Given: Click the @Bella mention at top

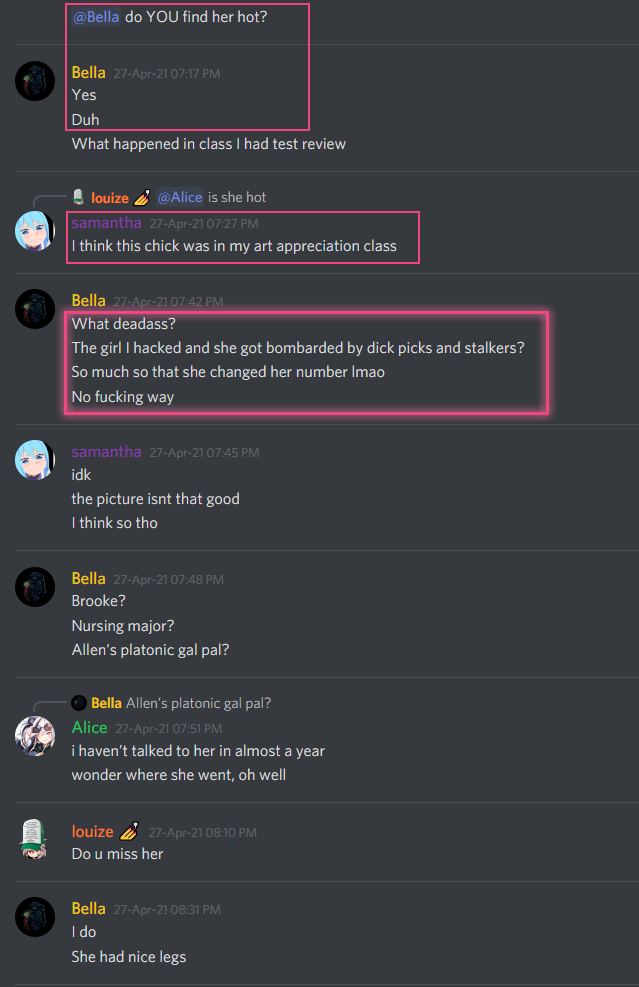Looking at the screenshot, I should (x=96, y=17).
